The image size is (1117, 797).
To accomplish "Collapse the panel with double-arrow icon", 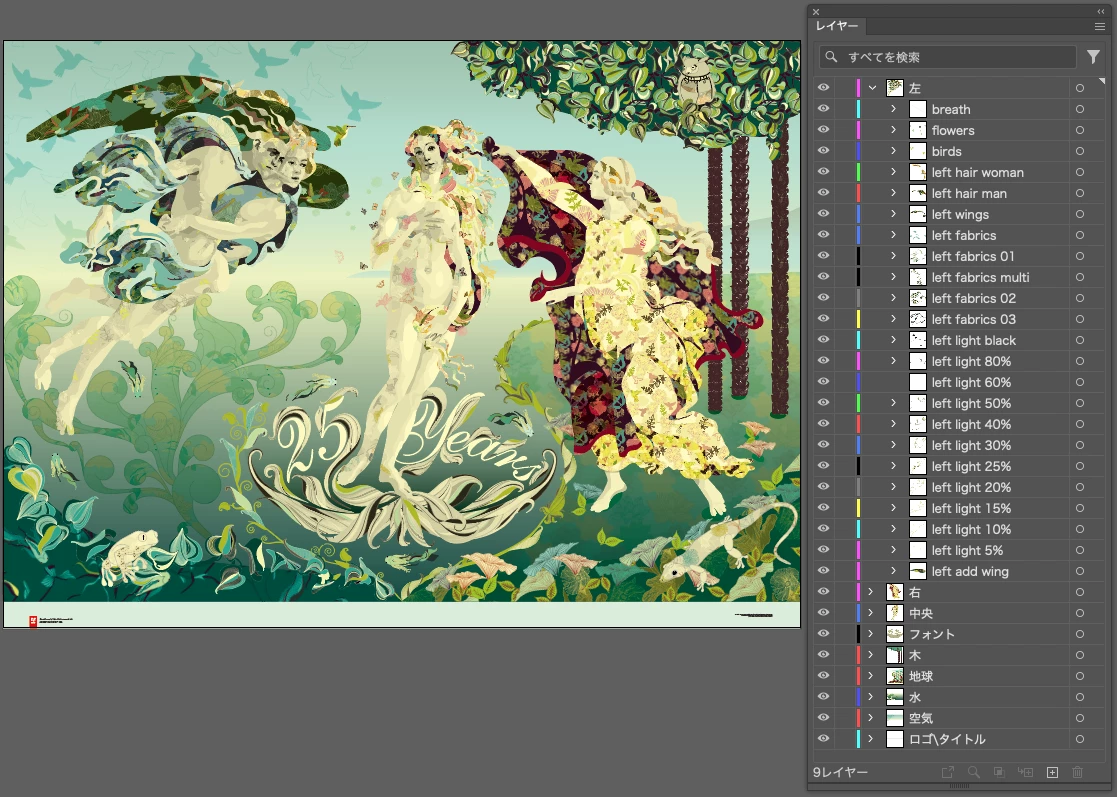I will coord(1101,11).
